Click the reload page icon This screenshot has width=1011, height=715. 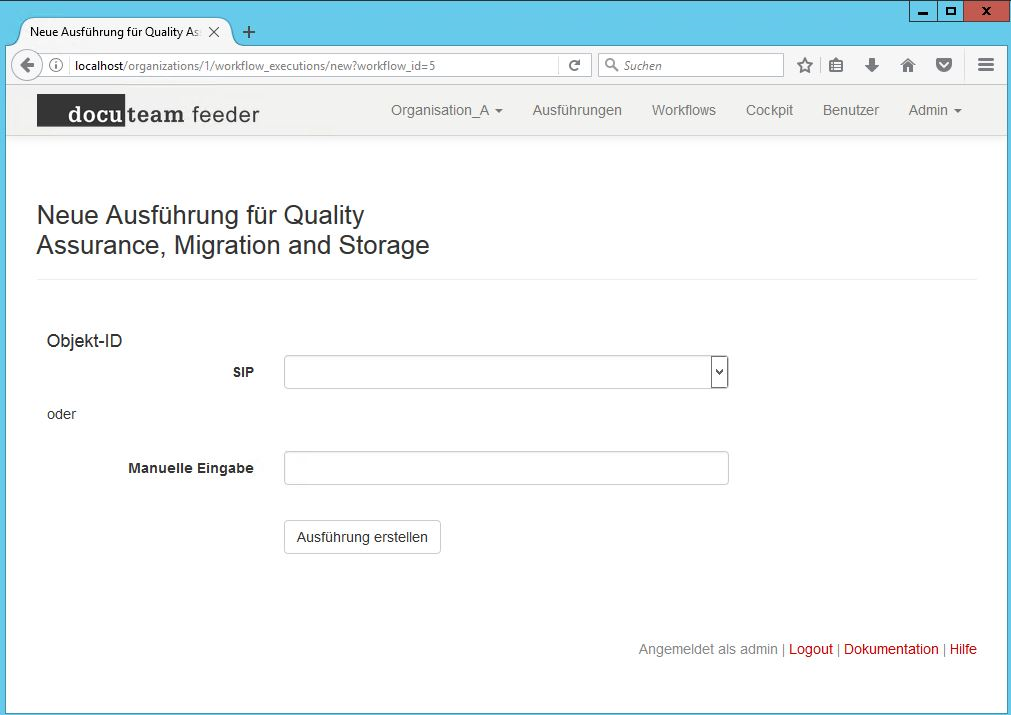tap(574, 65)
